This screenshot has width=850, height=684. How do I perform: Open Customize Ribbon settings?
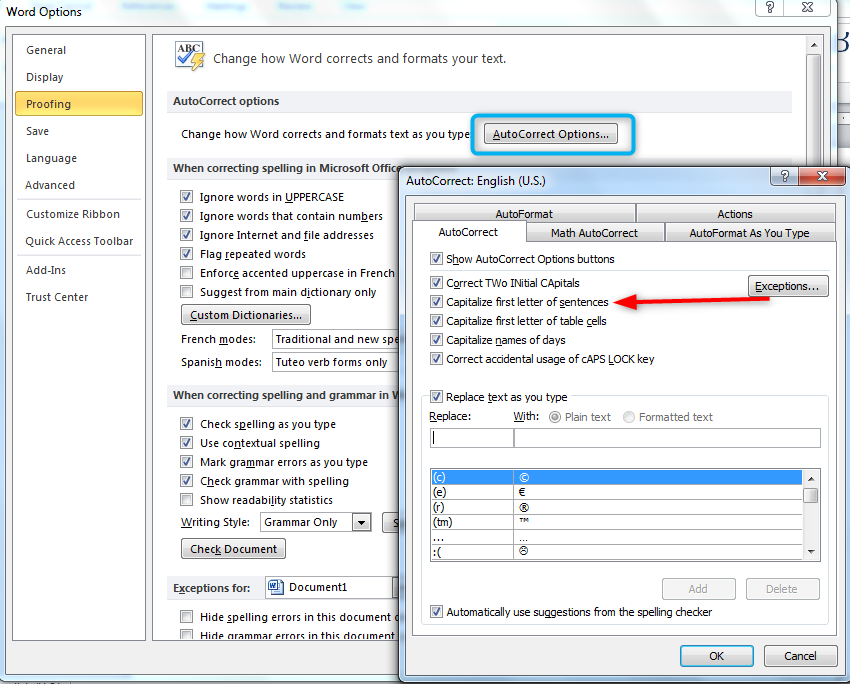(x=73, y=214)
